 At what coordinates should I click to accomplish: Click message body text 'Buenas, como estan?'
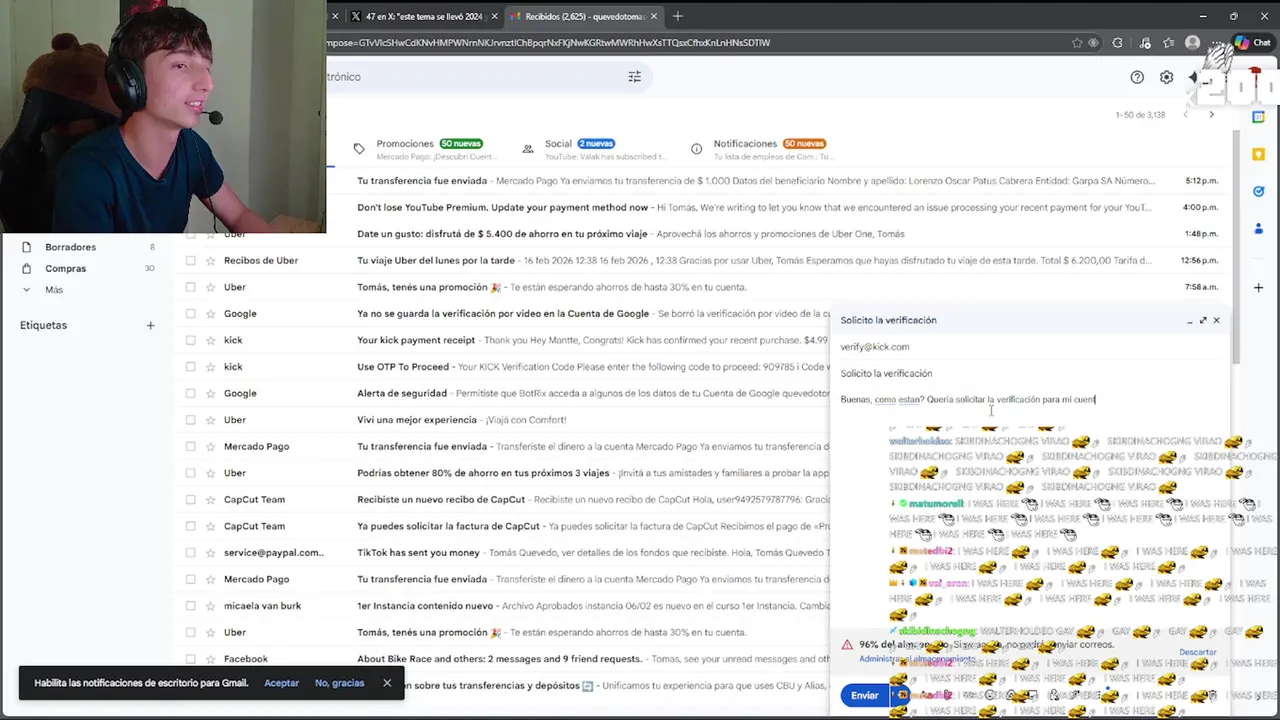click(881, 400)
